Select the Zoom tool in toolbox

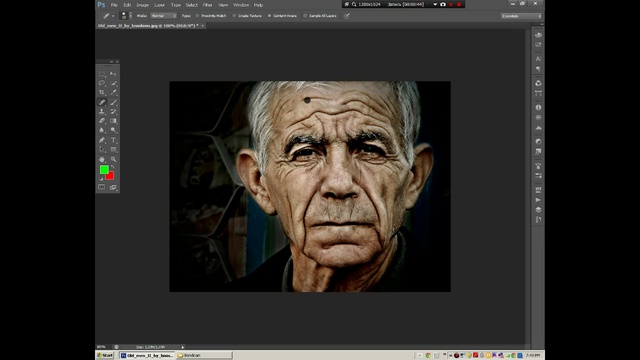pyautogui.click(x=113, y=159)
